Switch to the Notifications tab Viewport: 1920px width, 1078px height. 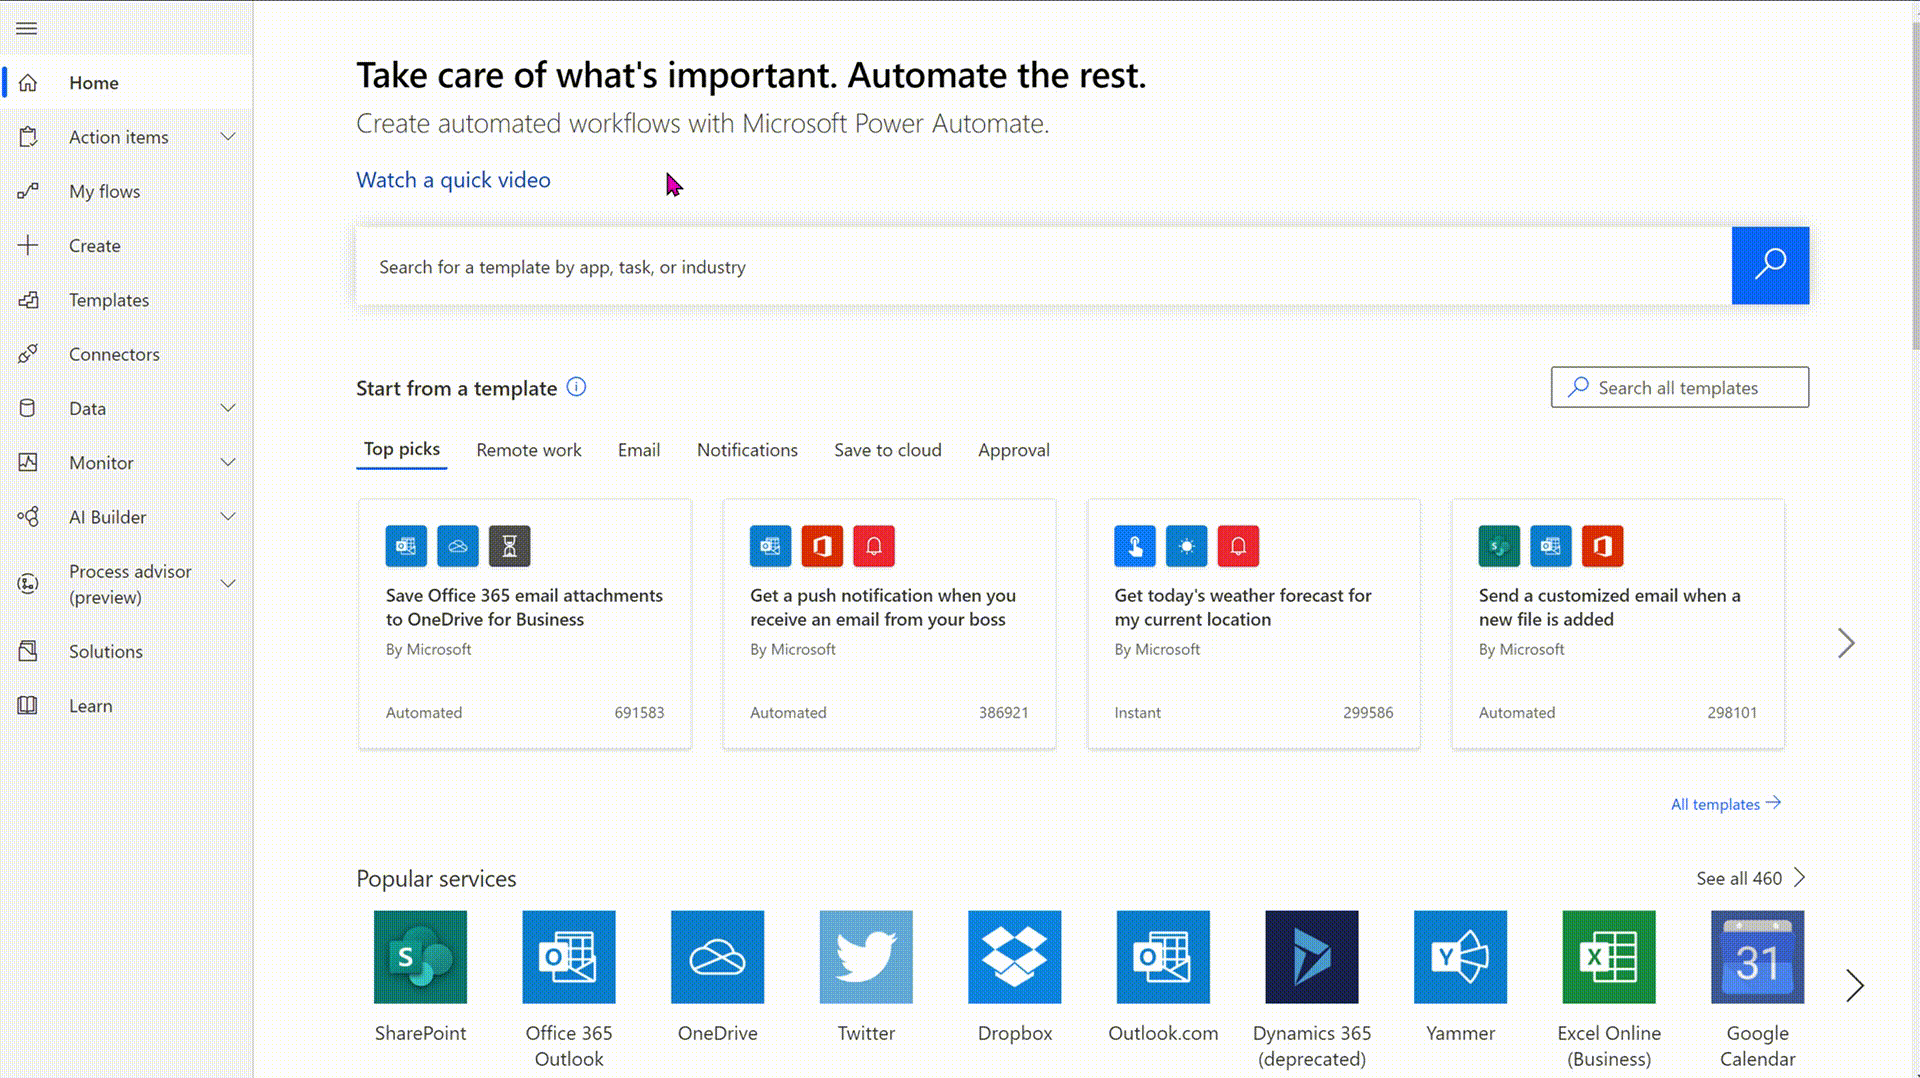pos(747,450)
